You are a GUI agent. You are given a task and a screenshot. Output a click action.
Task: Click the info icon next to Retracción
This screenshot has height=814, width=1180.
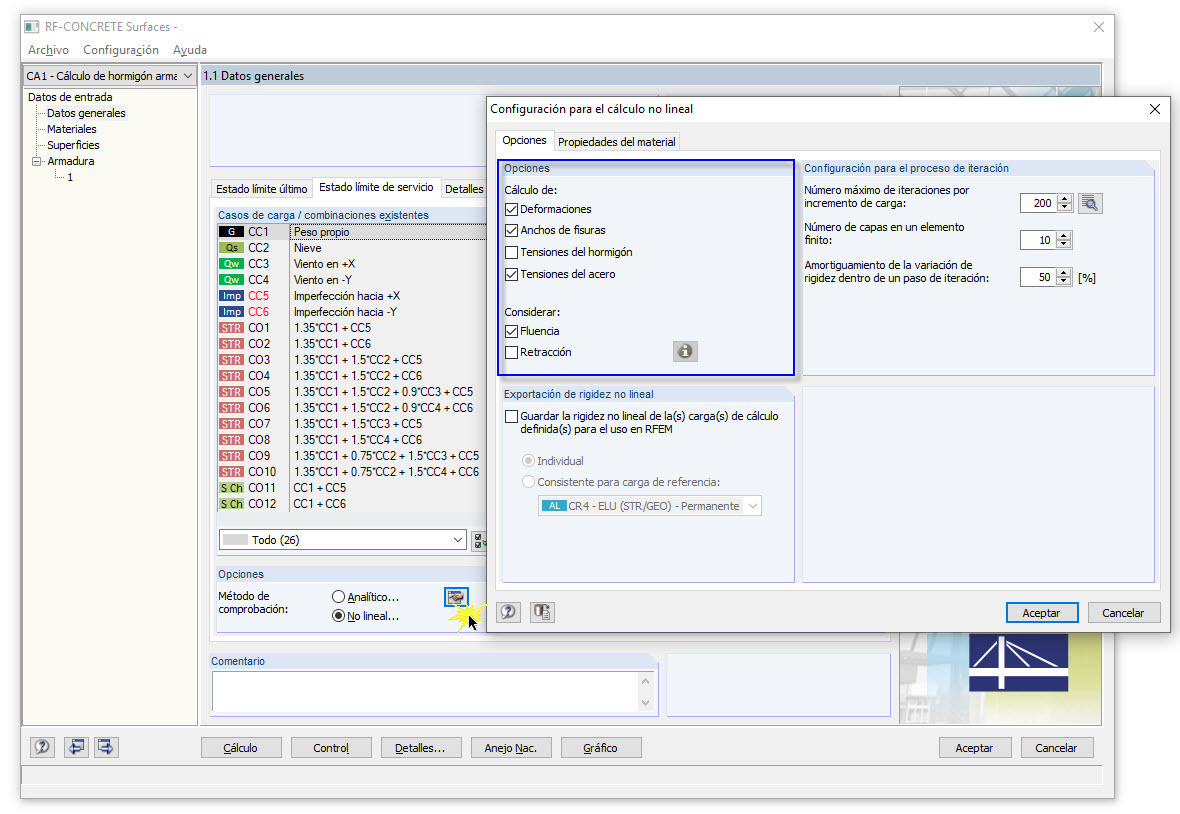pos(685,351)
